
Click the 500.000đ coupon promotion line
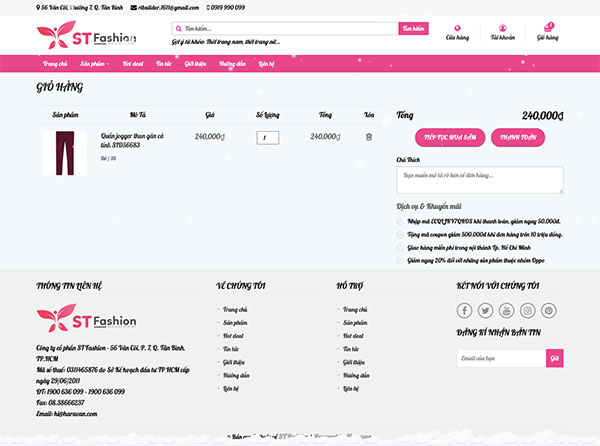coord(484,234)
